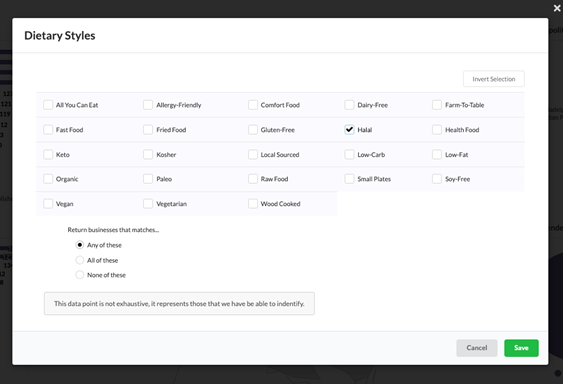Check the Paleo dietary style
Viewport: 563px width, 384px height.
click(148, 179)
